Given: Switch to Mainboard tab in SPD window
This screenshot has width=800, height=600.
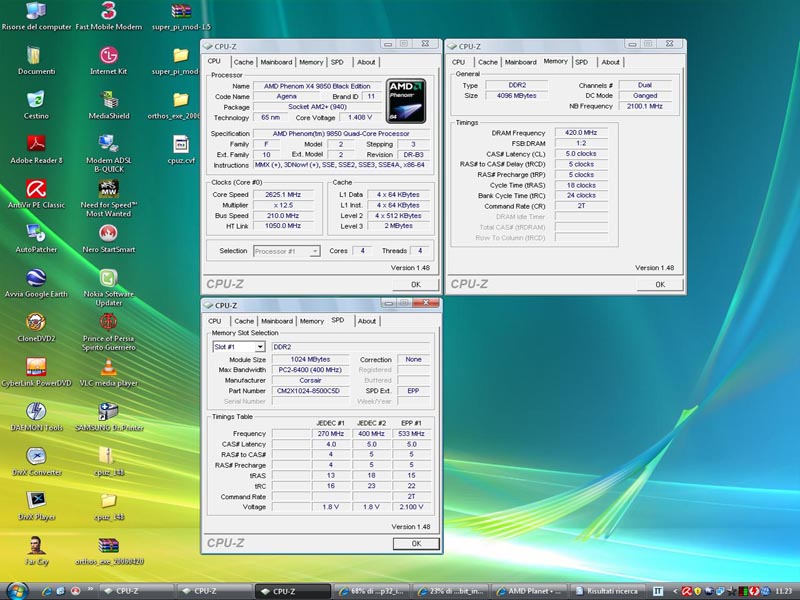Looking at the screenshot, I should [x=277, y=321].
